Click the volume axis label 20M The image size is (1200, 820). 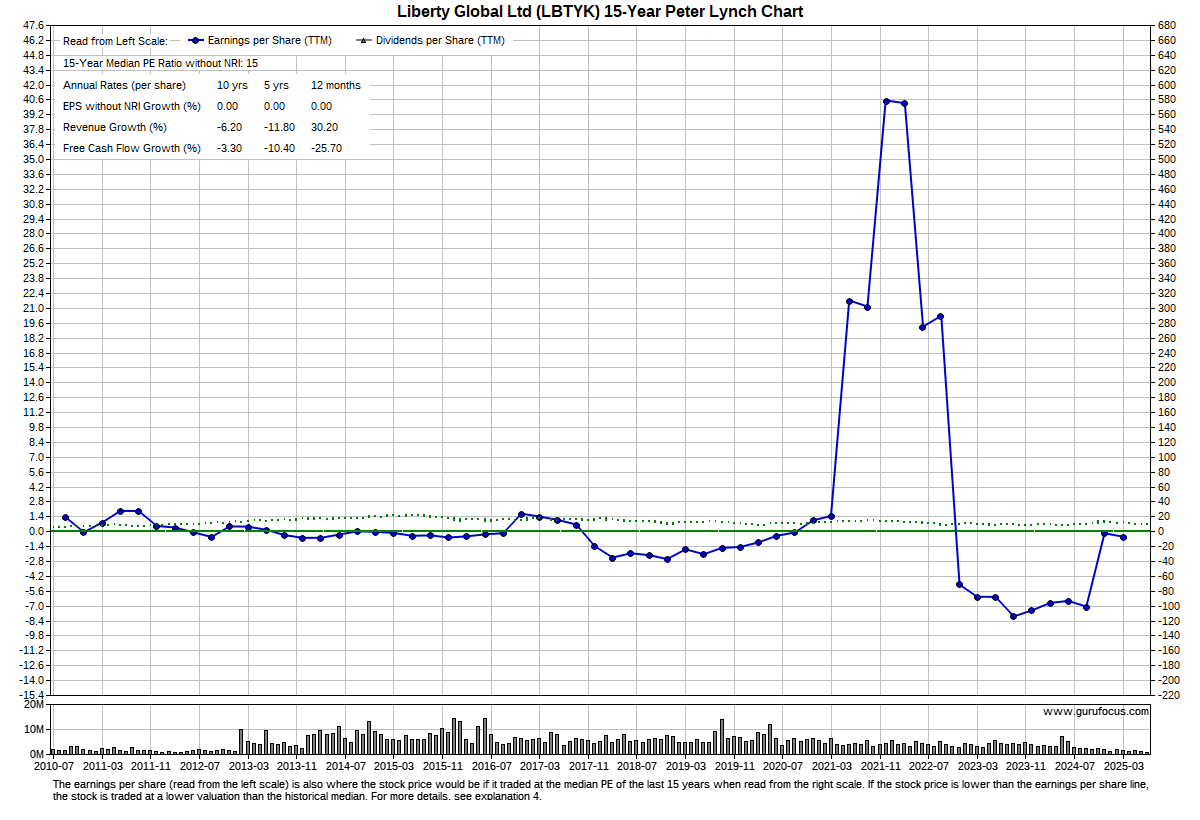pos(32,705)
